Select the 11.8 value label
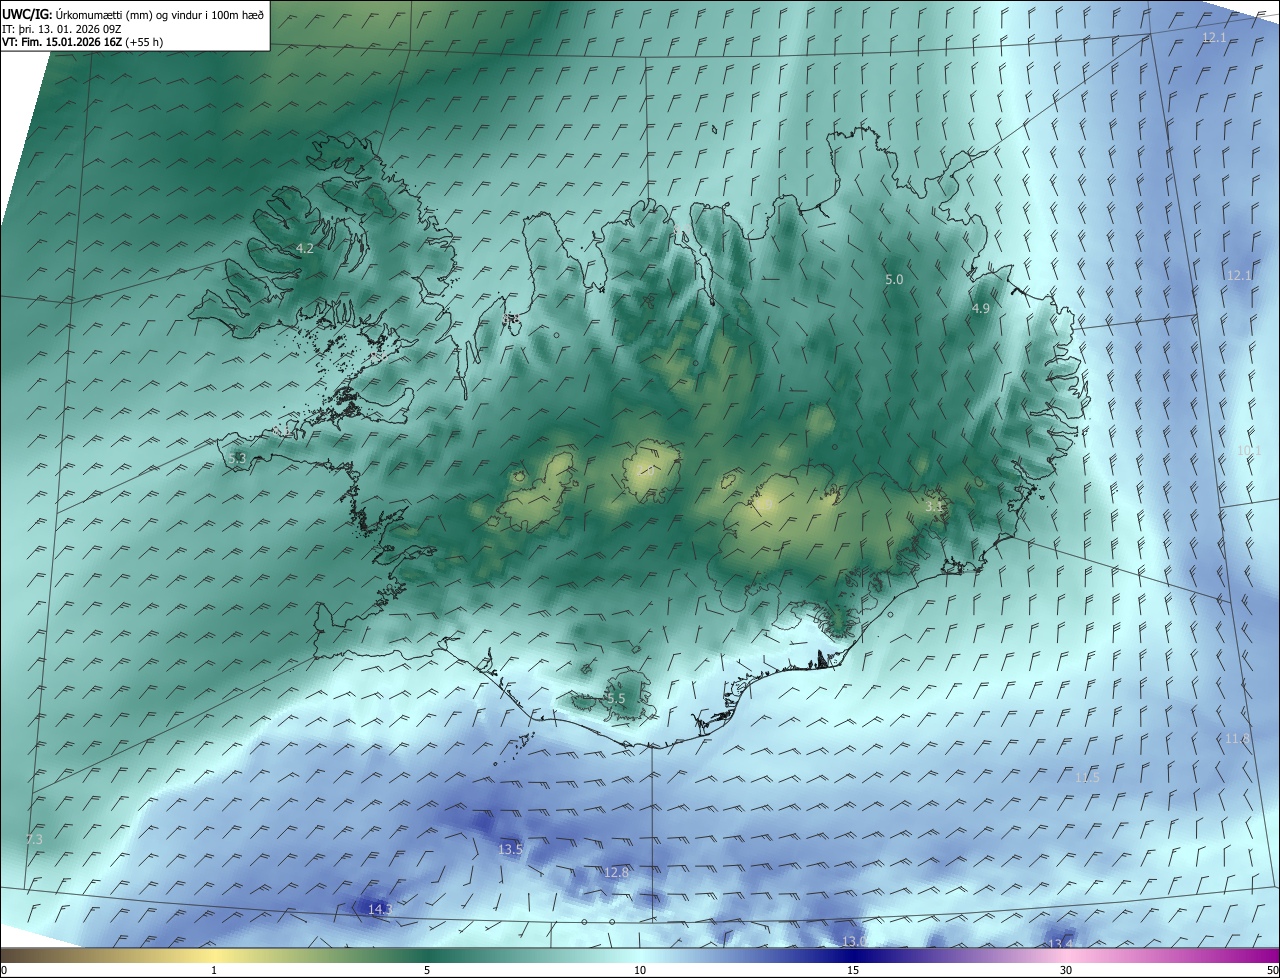This screenshot has height=978, width=1280. (1237, 739)
